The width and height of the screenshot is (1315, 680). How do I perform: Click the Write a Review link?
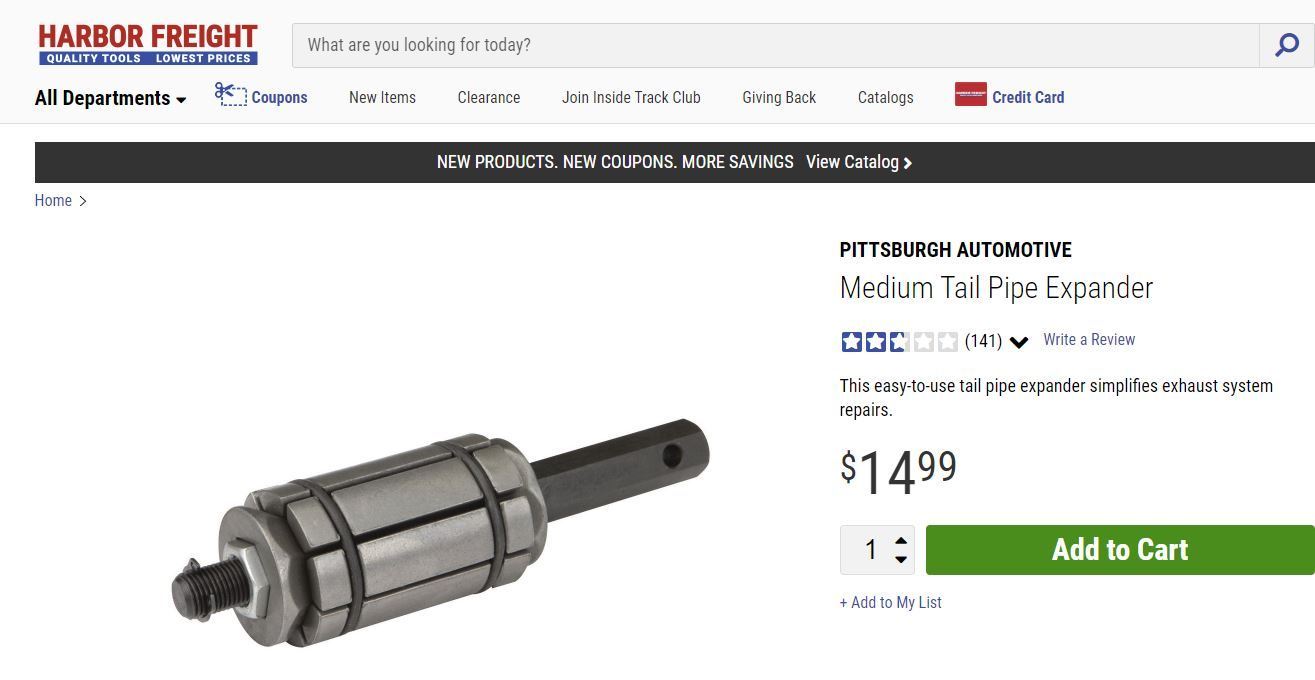[x=1089, y=340]
